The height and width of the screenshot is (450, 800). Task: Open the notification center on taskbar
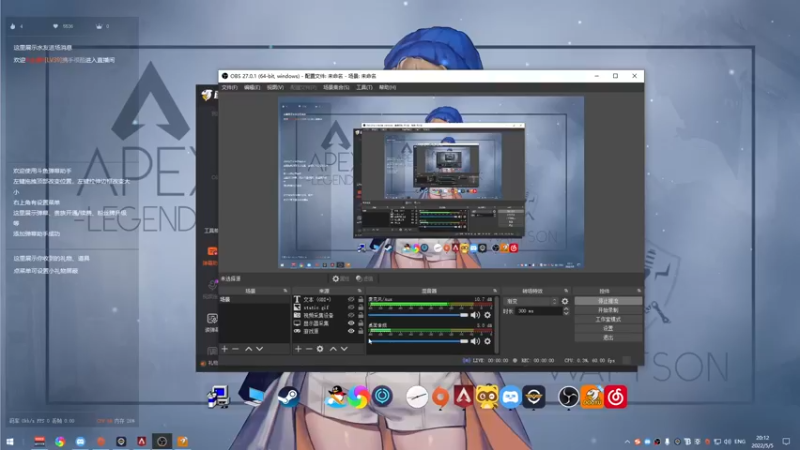point(786,441)
